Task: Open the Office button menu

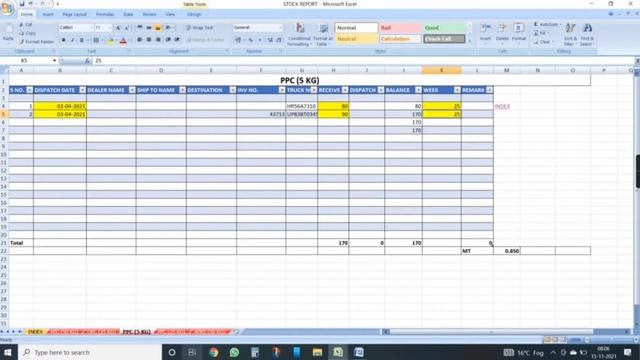Action: coord(7,7)
